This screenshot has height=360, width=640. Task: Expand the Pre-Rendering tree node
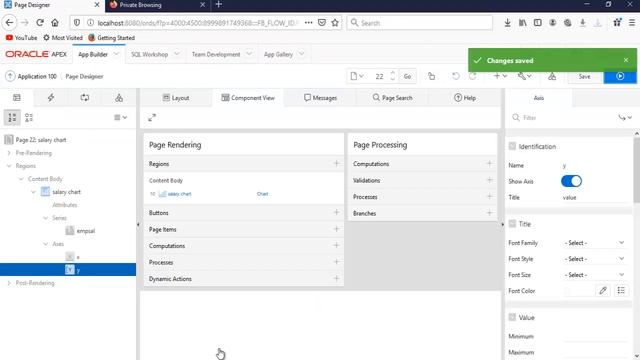click(9, 153)
